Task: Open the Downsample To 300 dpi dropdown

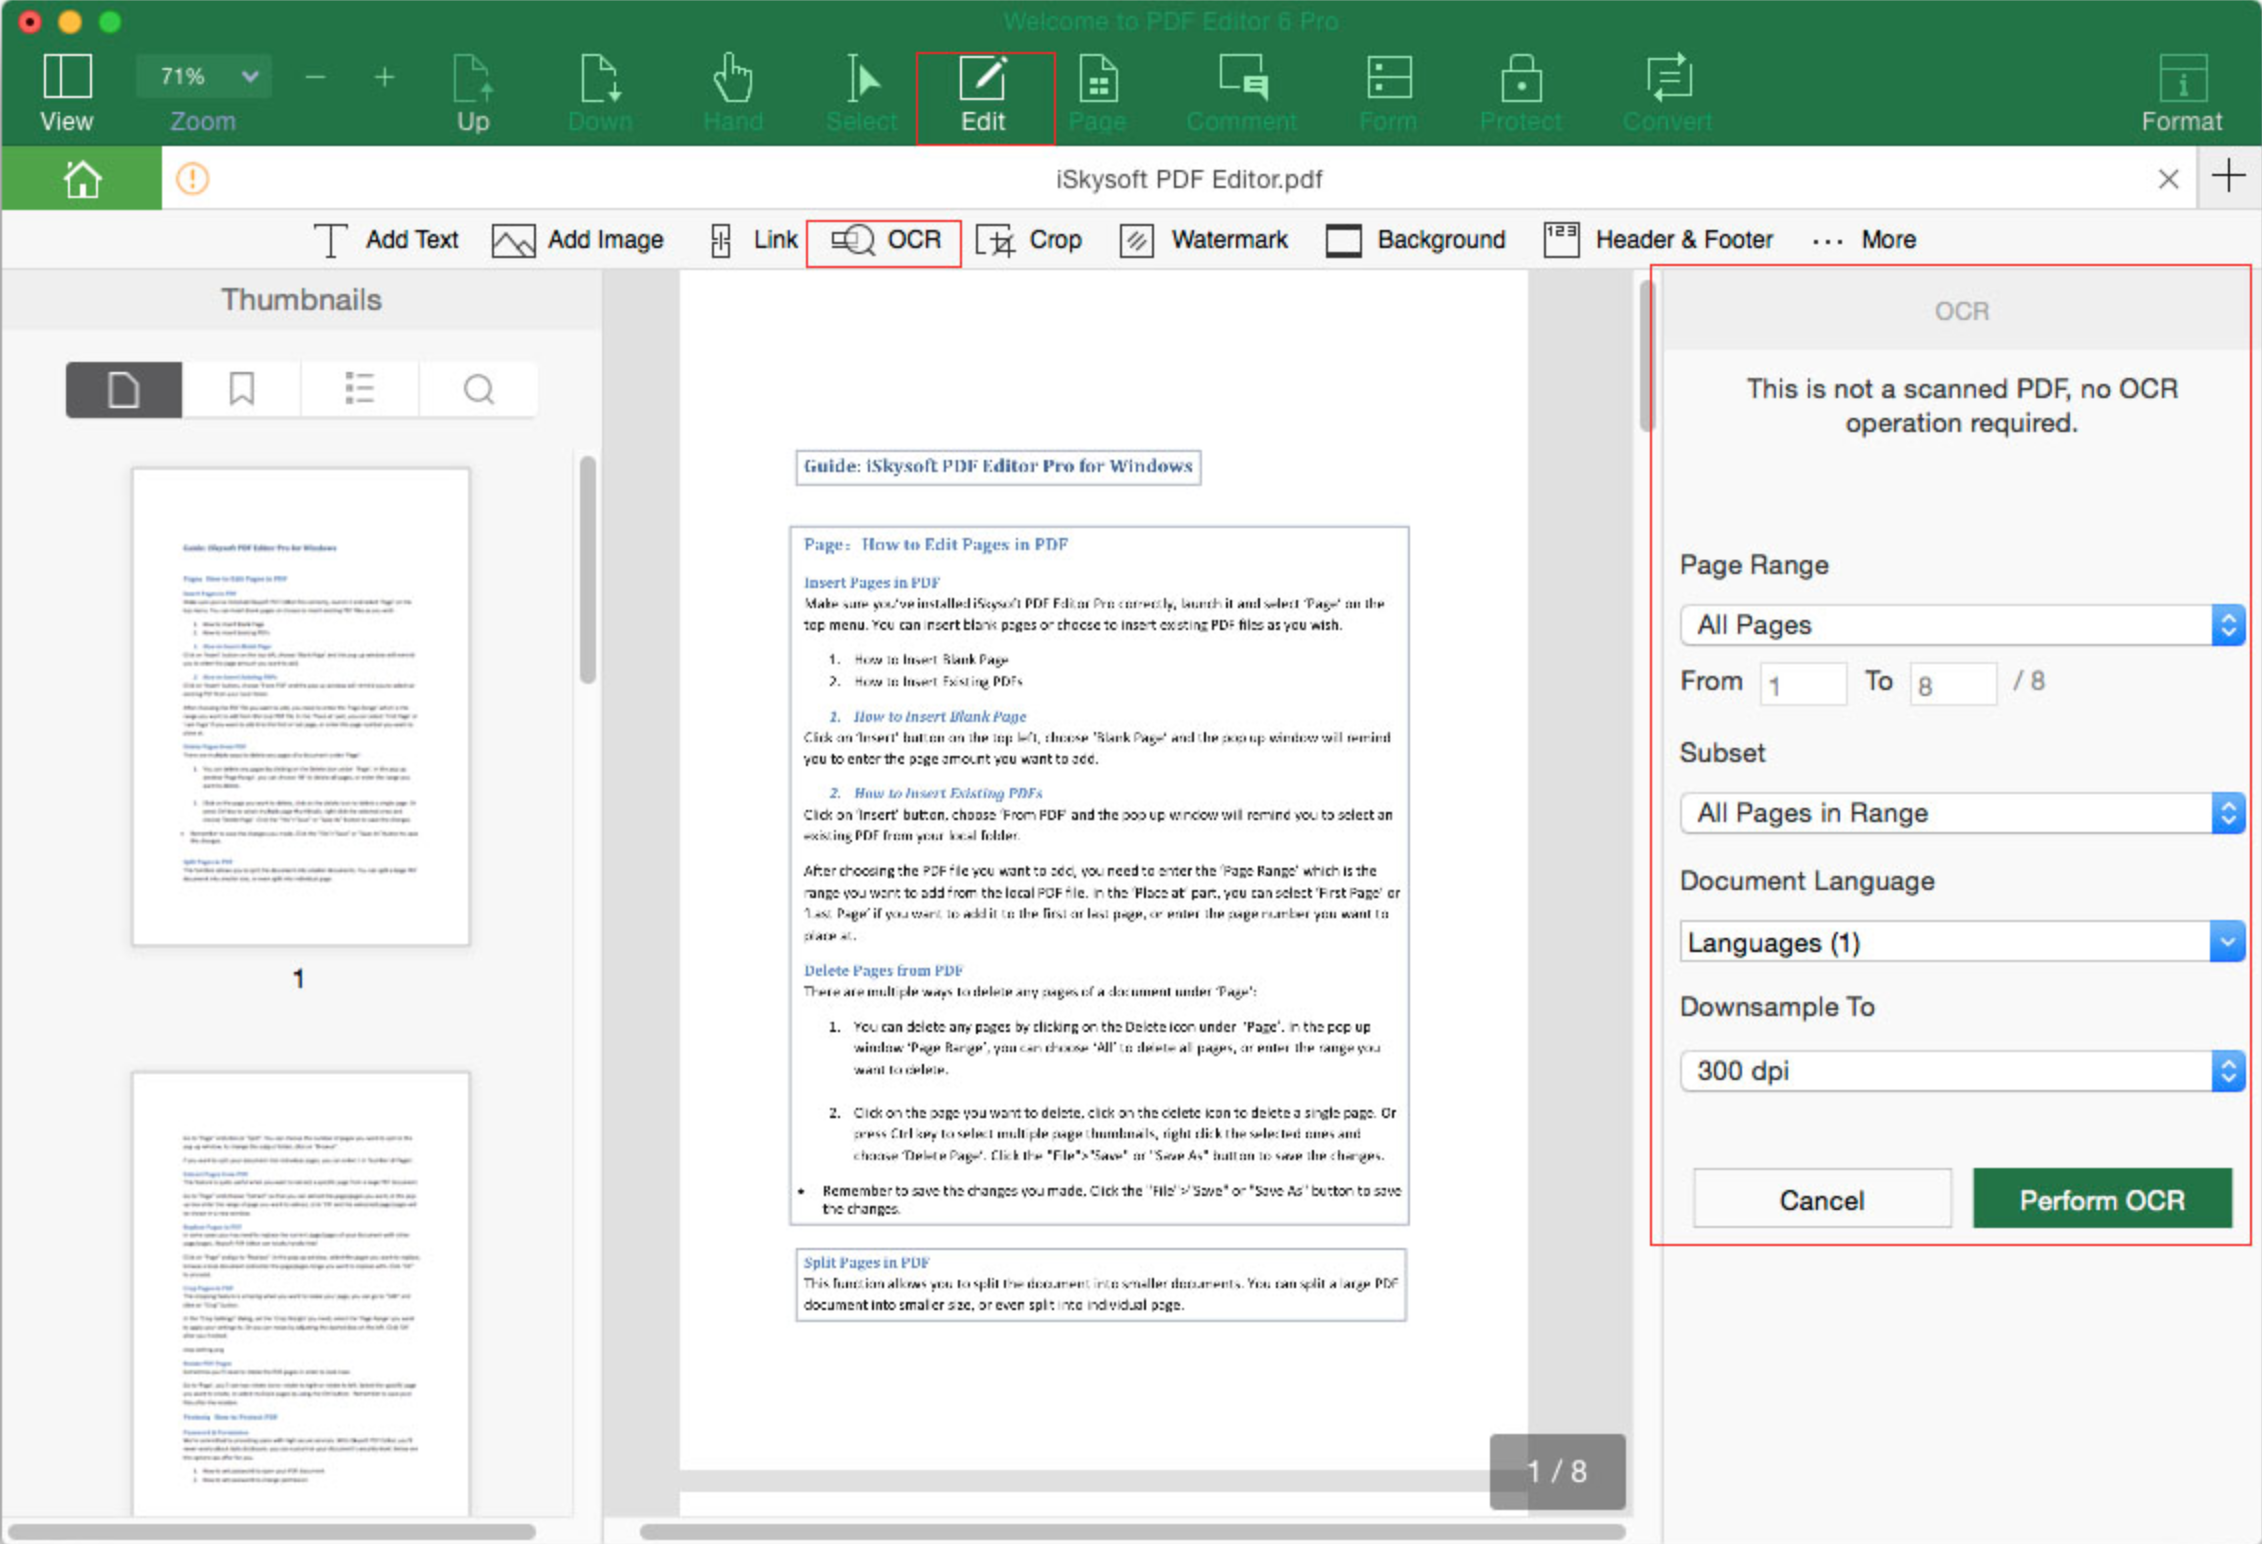Action: [1963, 1071]
